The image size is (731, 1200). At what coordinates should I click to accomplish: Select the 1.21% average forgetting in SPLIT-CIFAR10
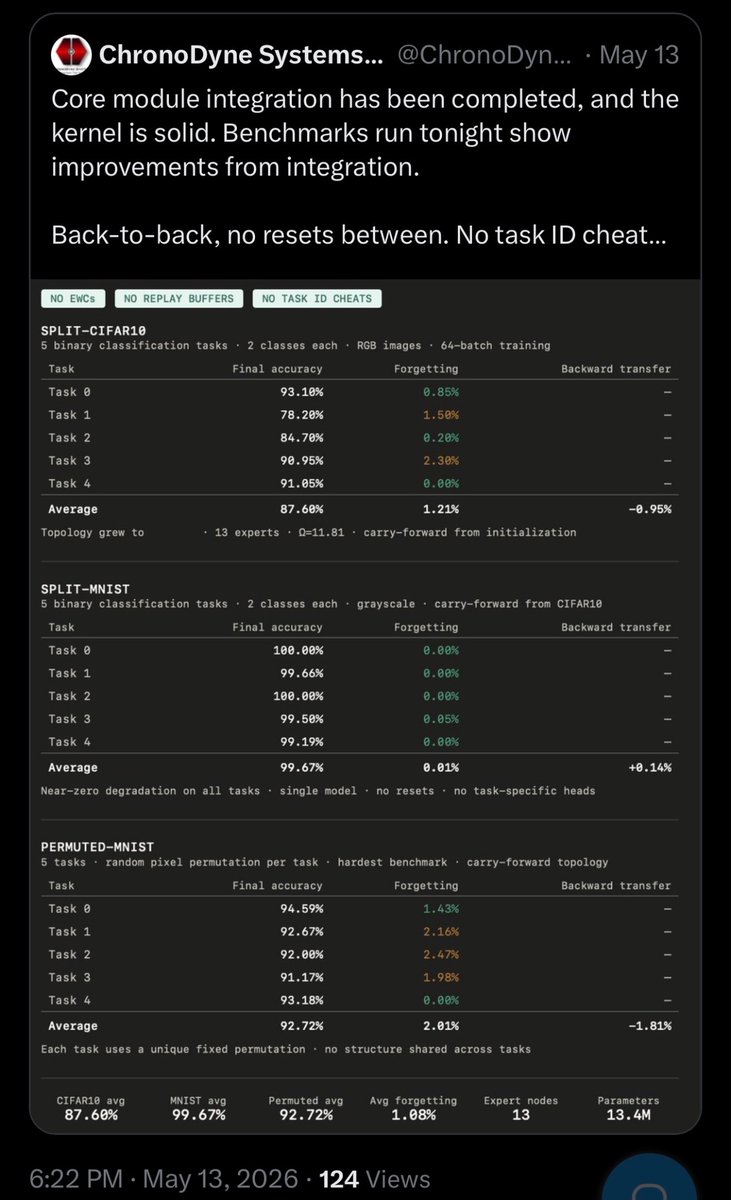[x=441, y=509]
